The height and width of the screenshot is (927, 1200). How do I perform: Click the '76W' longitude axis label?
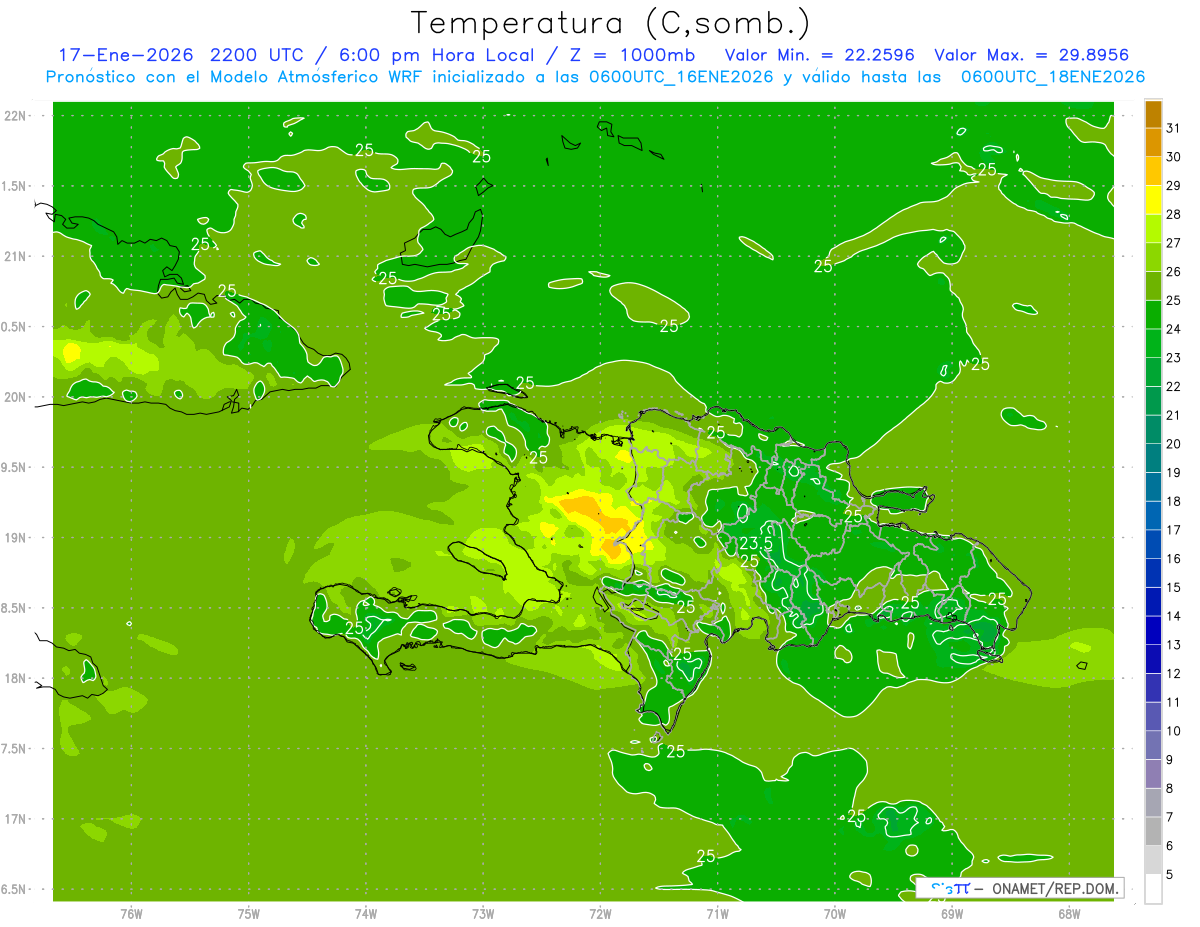131,914
